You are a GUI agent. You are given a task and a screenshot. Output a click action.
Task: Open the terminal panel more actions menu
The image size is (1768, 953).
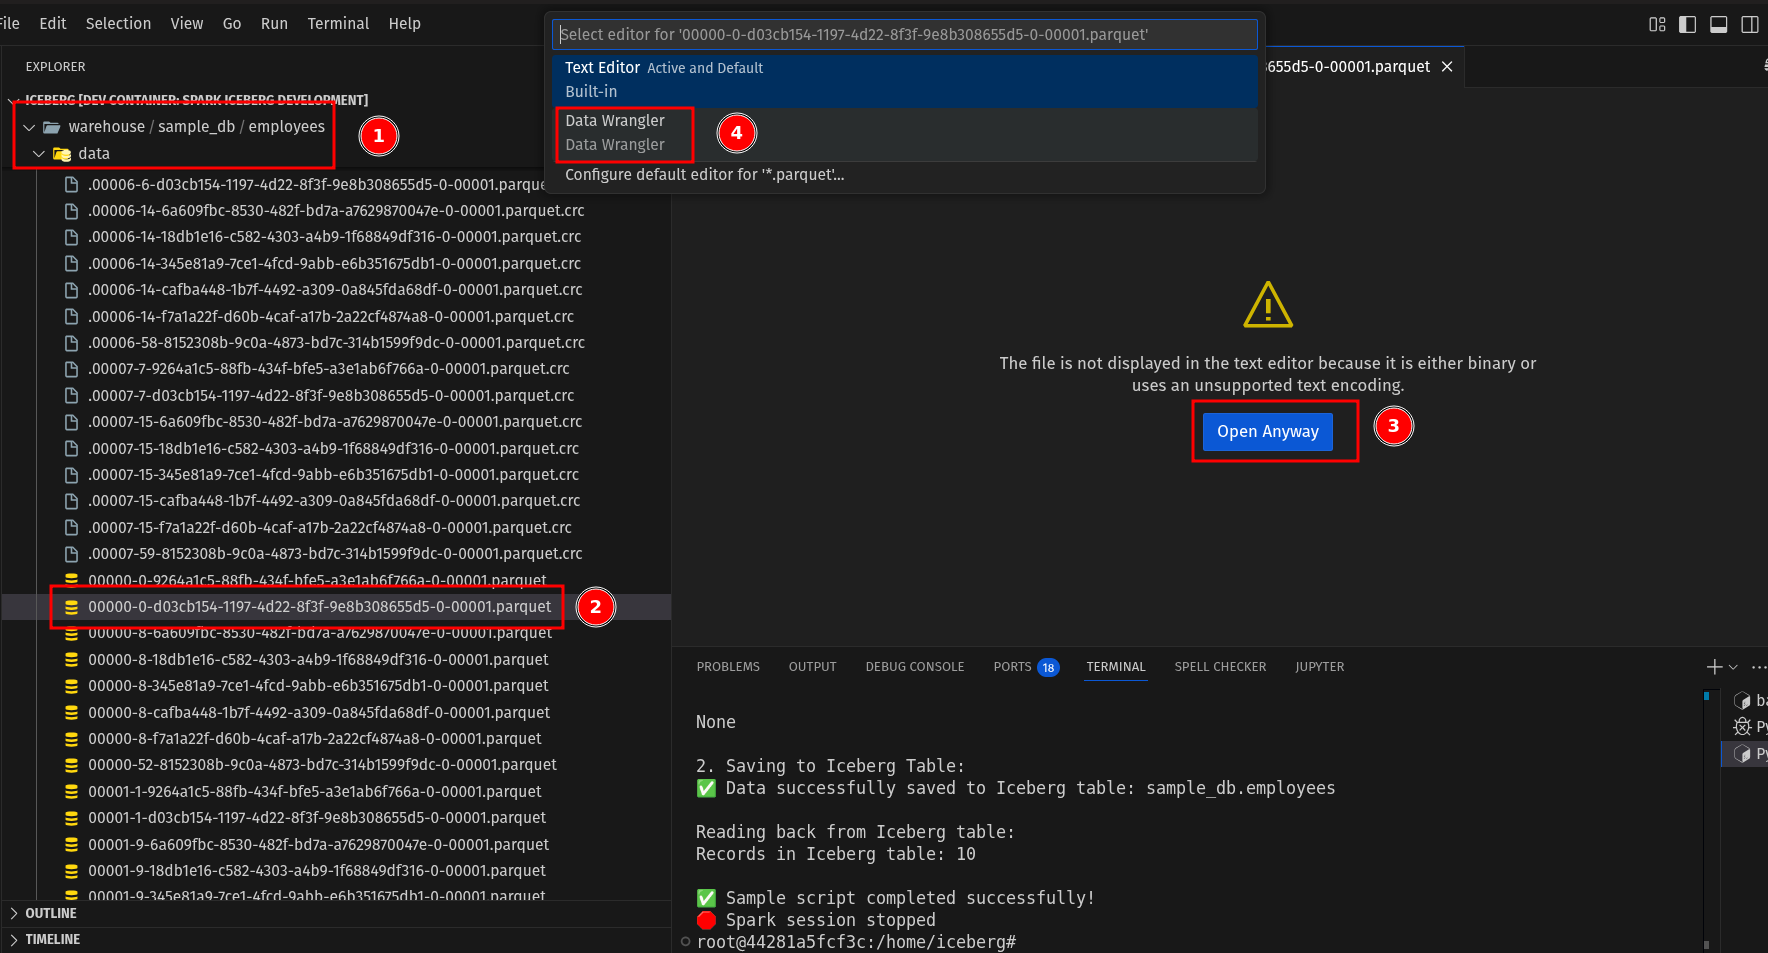(1758, 667)
